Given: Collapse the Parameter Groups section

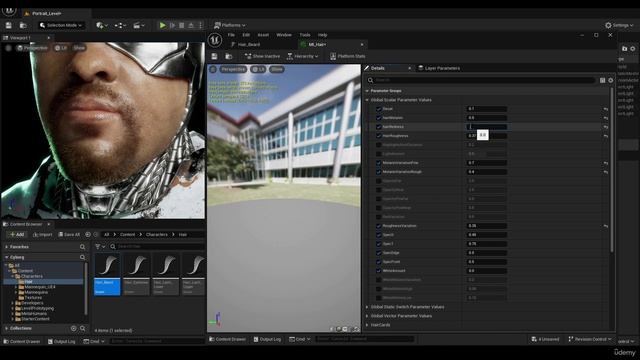Looking at the screenshot, I should [367, 91].
